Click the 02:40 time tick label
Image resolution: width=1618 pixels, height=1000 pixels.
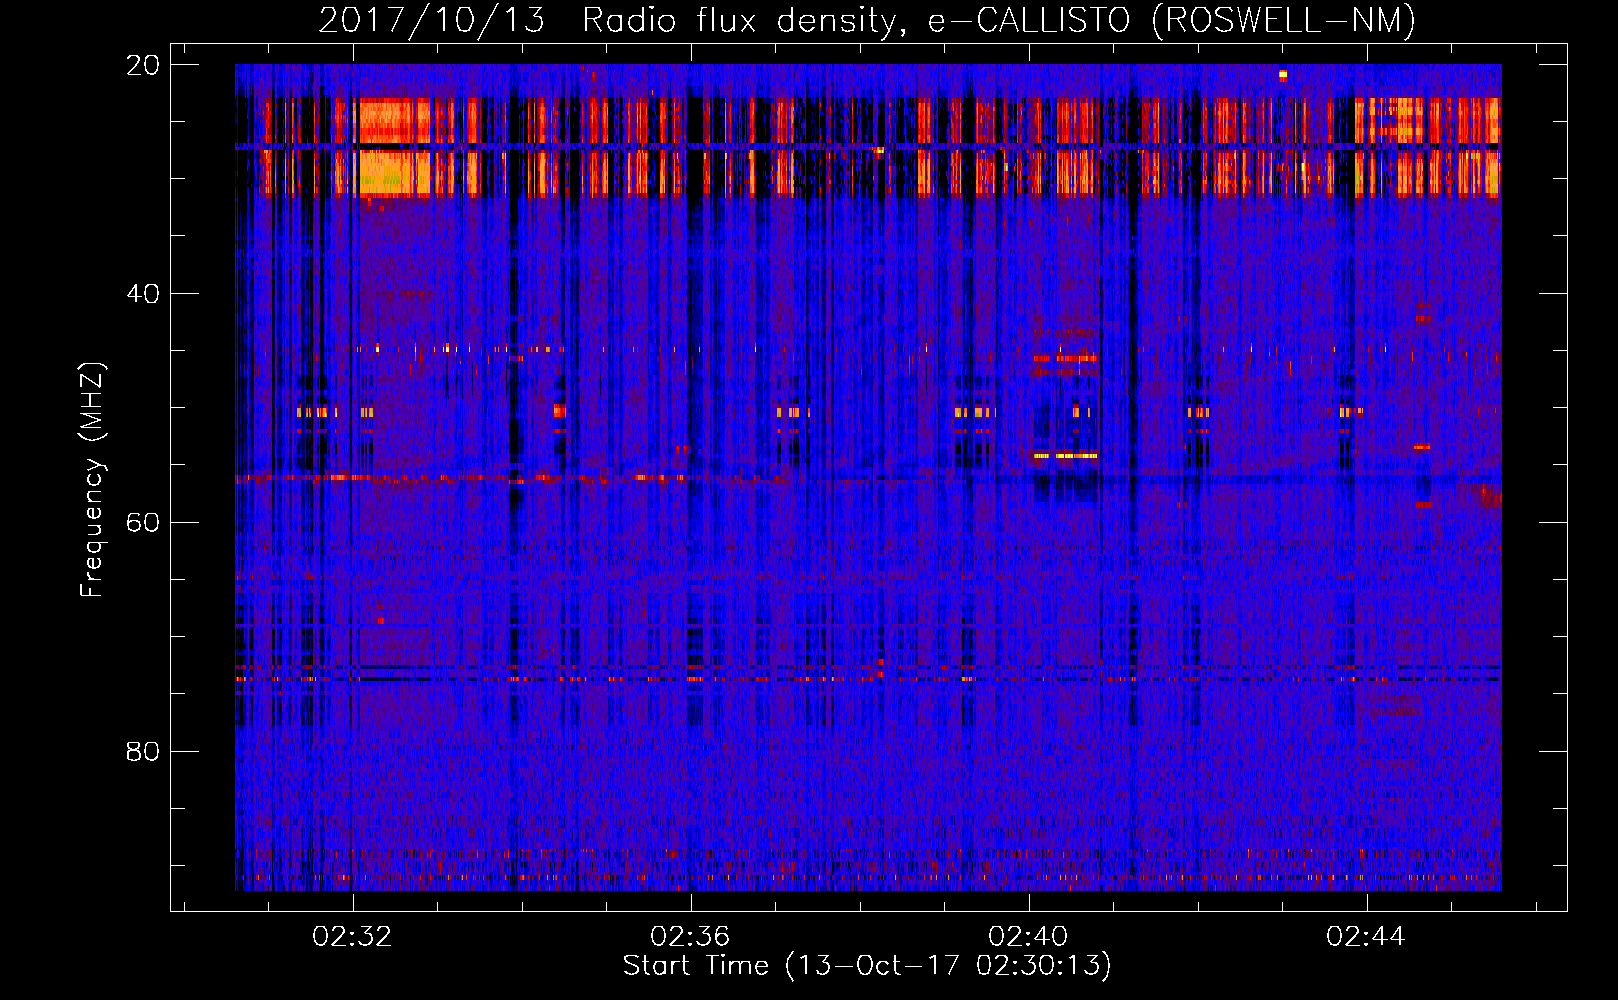click(1028, 937)
